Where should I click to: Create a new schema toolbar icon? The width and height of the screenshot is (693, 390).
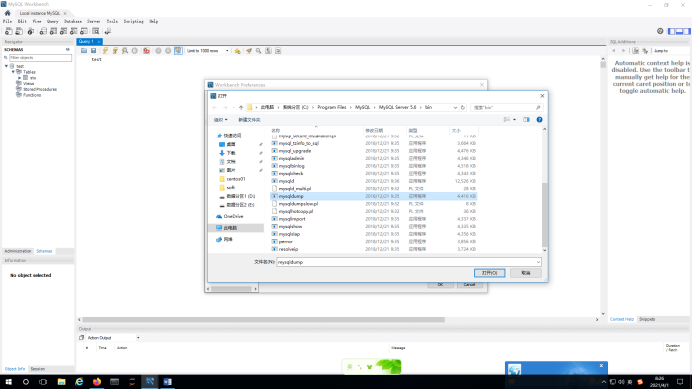pyautogui.click(x=43, y=31)
